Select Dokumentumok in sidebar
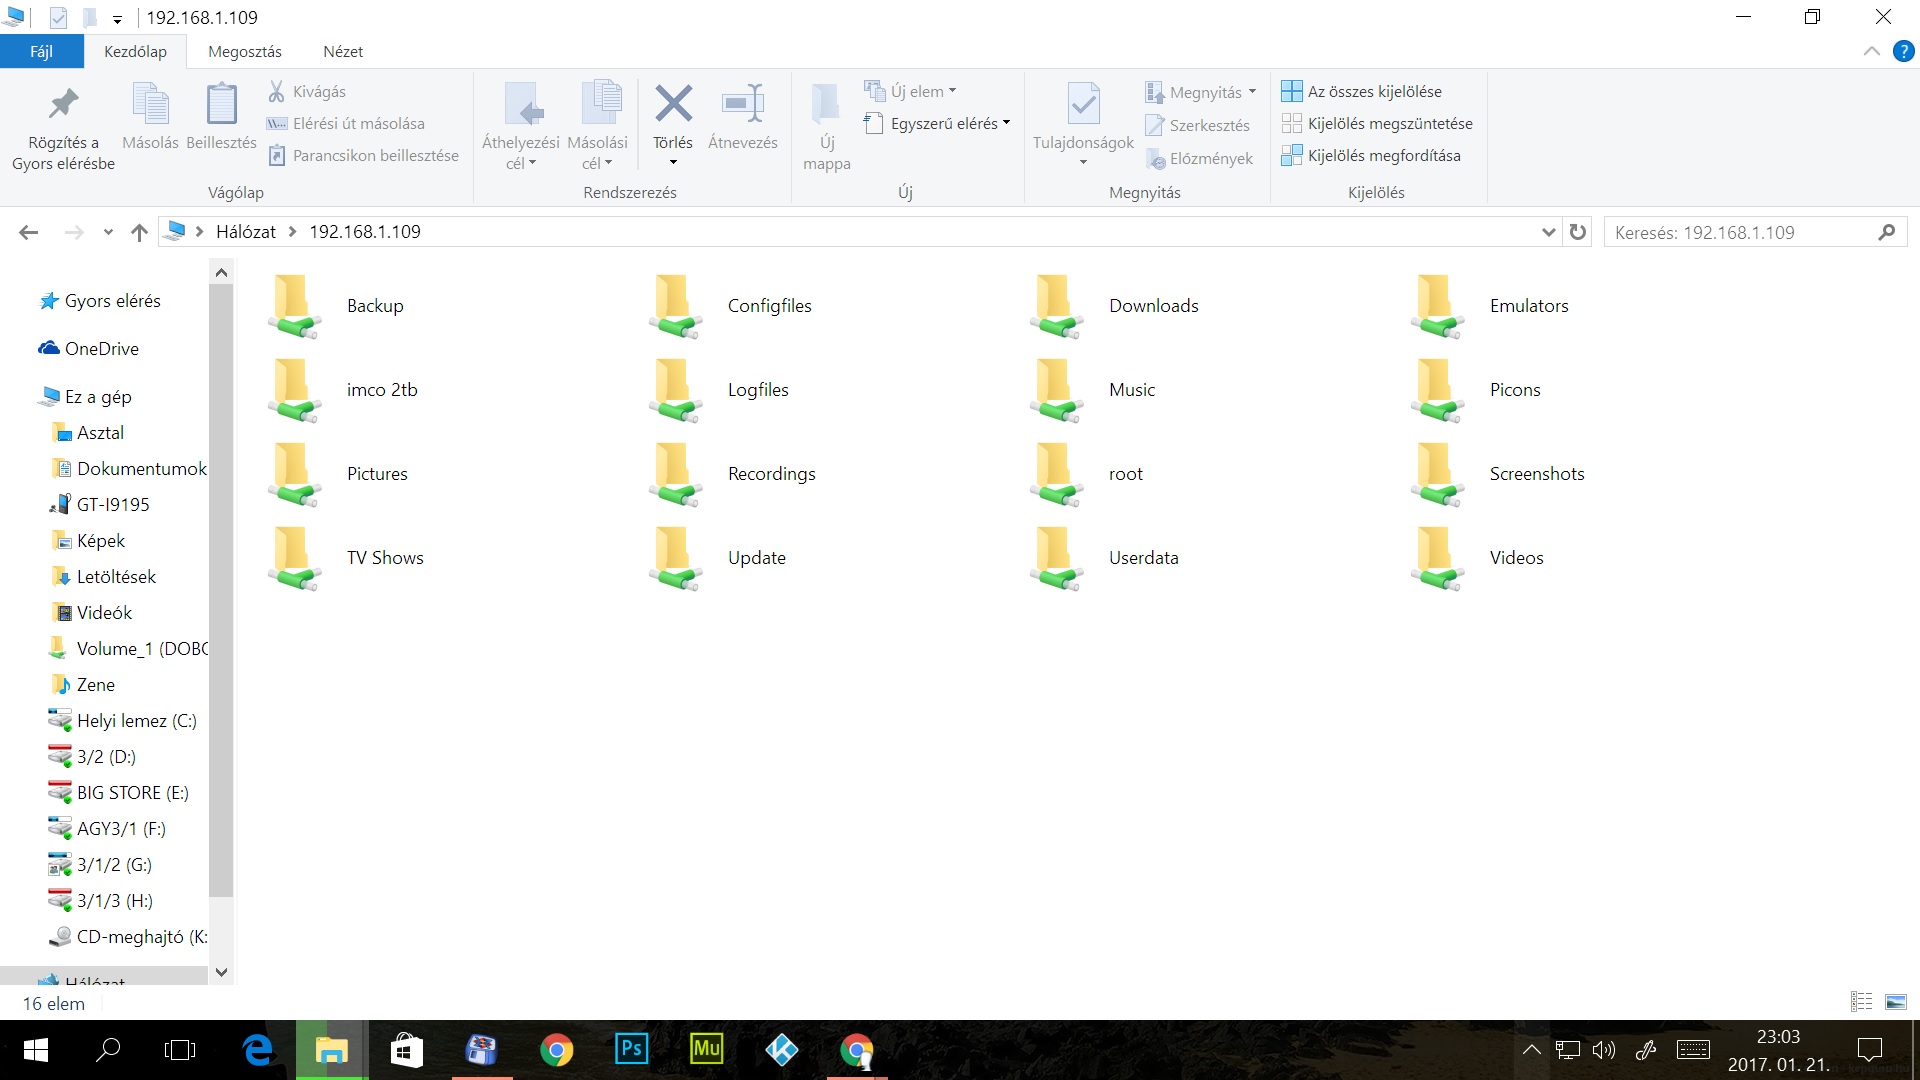1920x1080 pixels. point(129,468)
